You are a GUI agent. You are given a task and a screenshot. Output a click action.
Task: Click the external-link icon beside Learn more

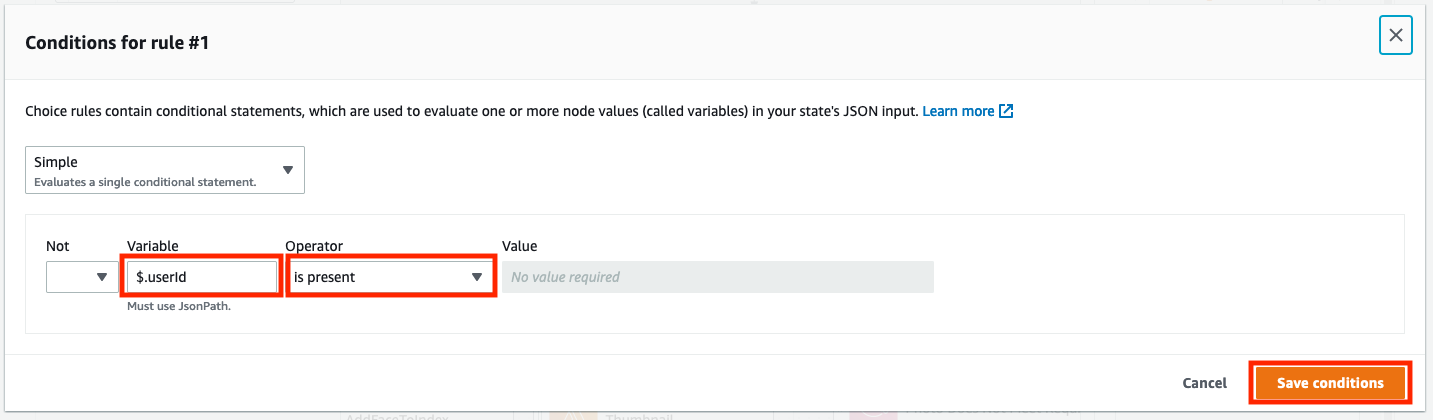pos(1007,111)
